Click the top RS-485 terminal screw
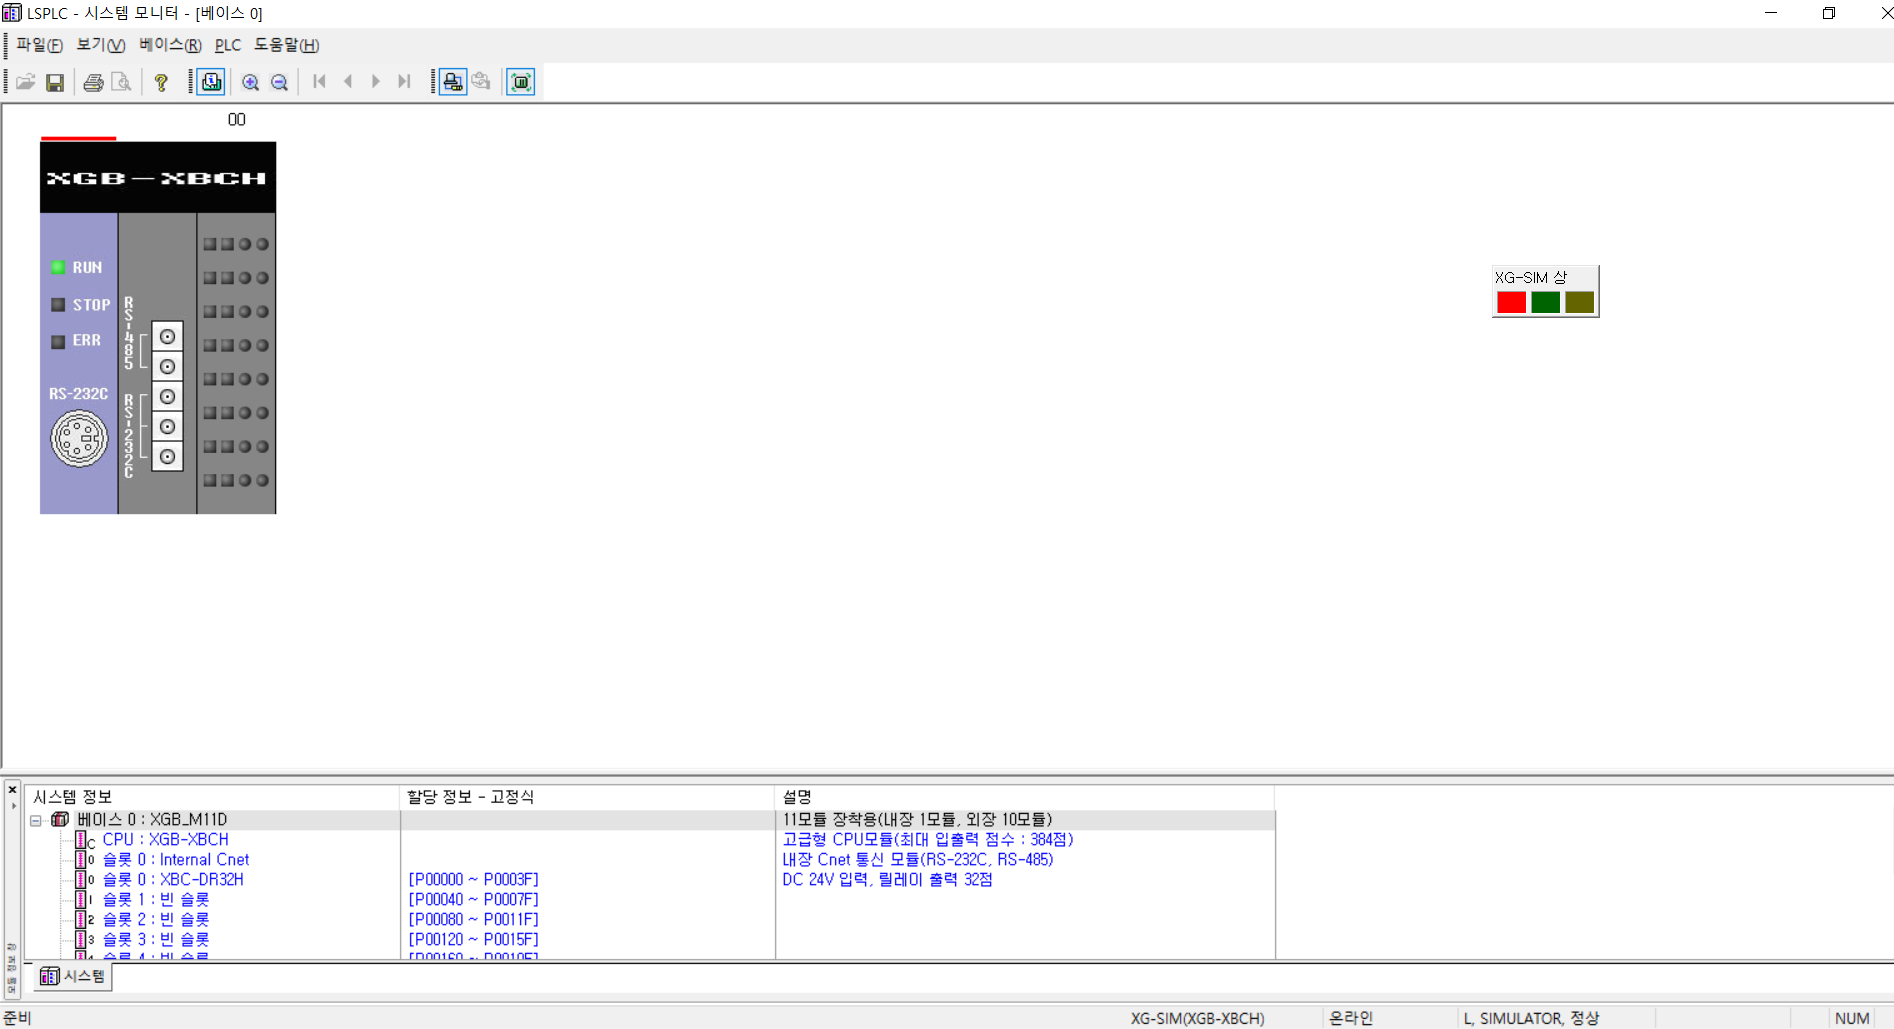This screenshot has height=1029, width=1894. point(167,337)
